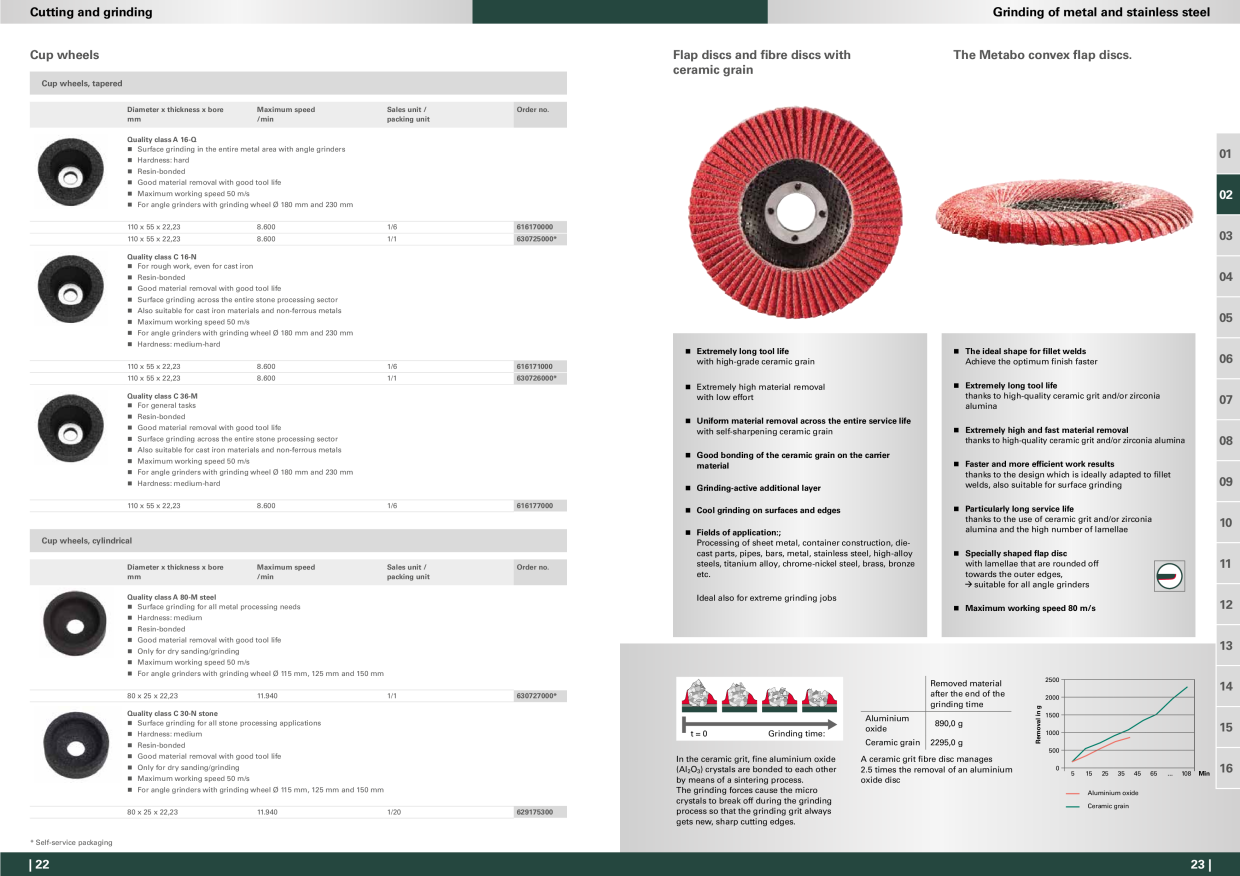1240x876 pixels.
Task: Click the 'Cup wheels, tapered' section header
Action: (x=298, y=84)
